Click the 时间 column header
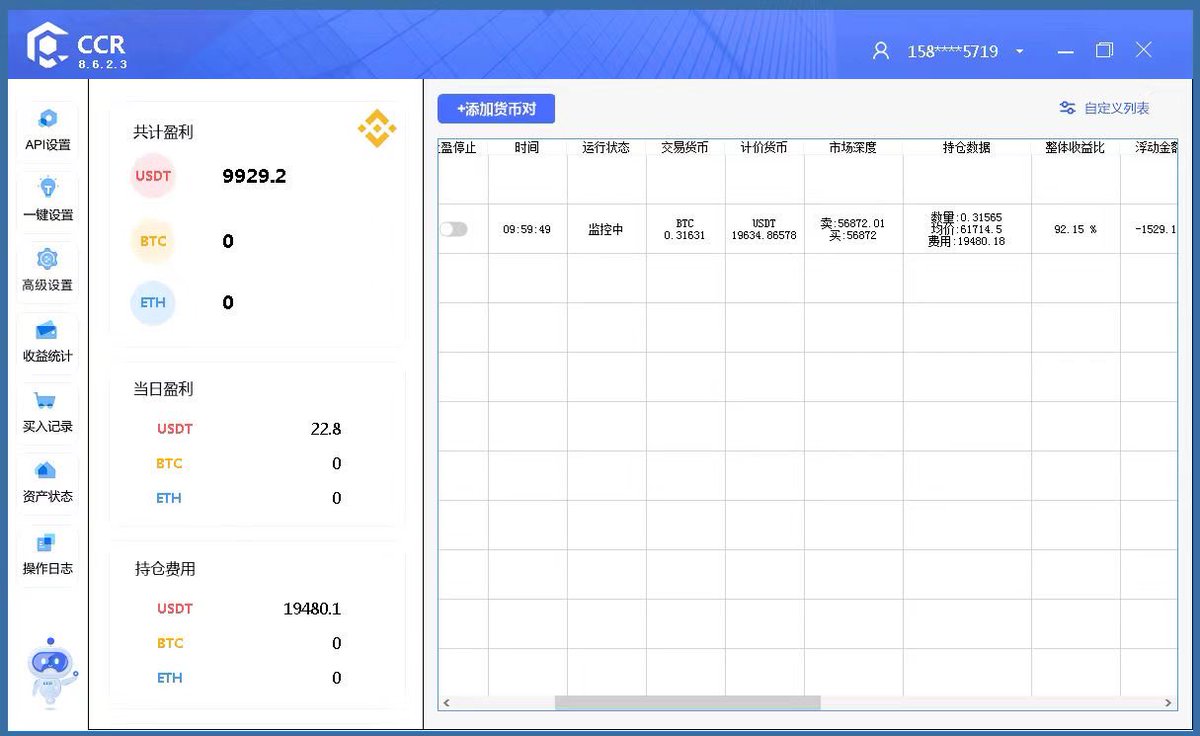Screen dimensions: 1200x736 coord(527,147)
